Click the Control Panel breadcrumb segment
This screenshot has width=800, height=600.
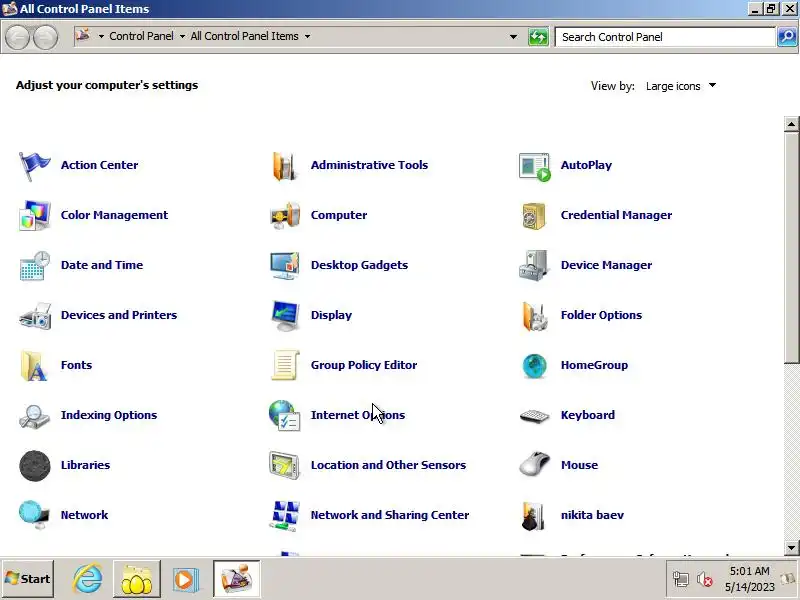141,36
